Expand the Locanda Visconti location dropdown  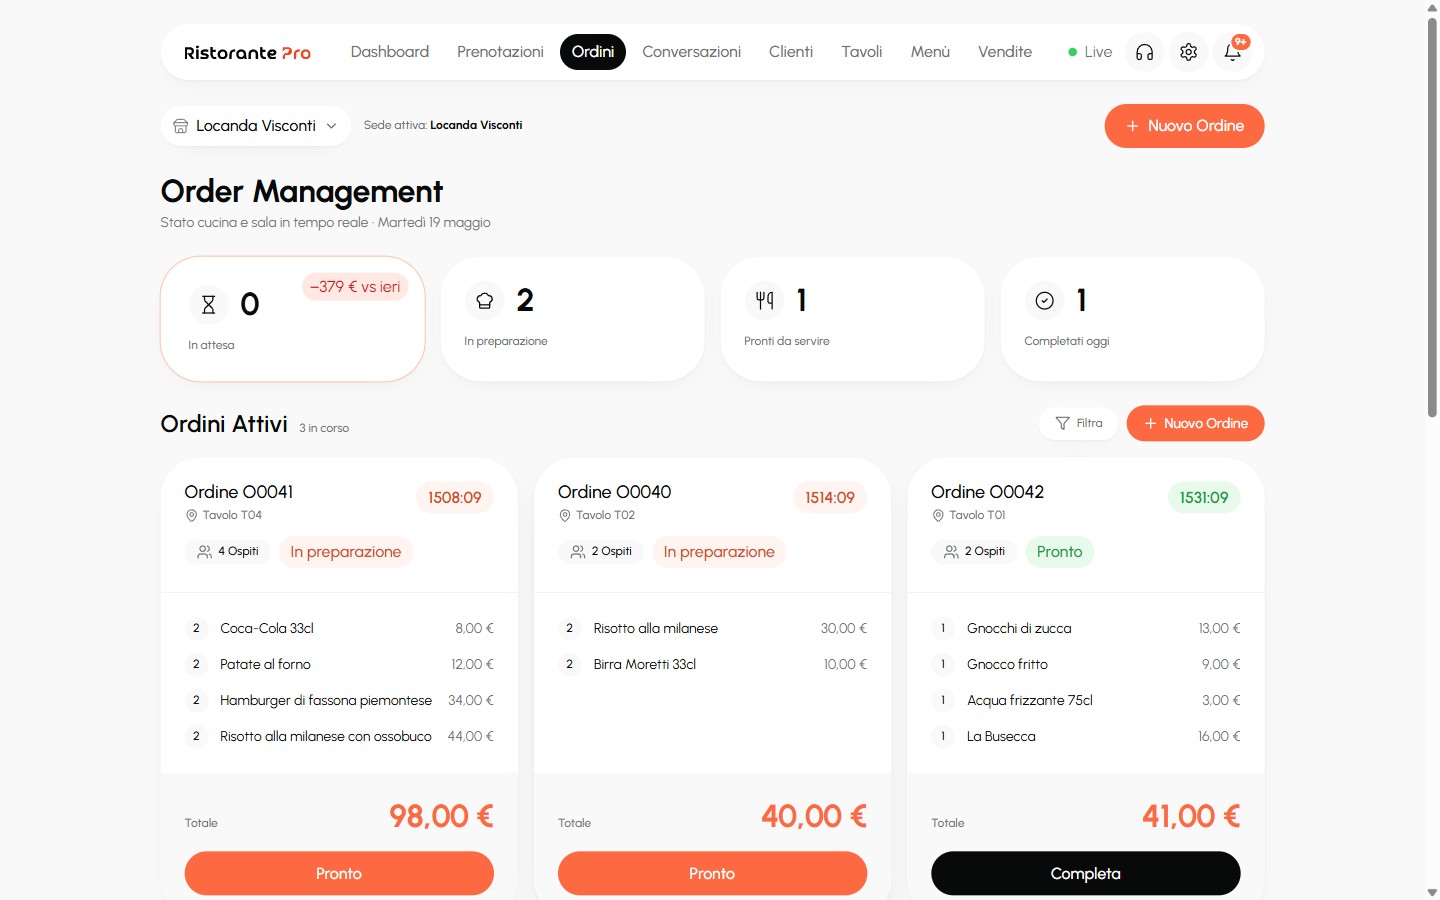(x=256, y=126)
